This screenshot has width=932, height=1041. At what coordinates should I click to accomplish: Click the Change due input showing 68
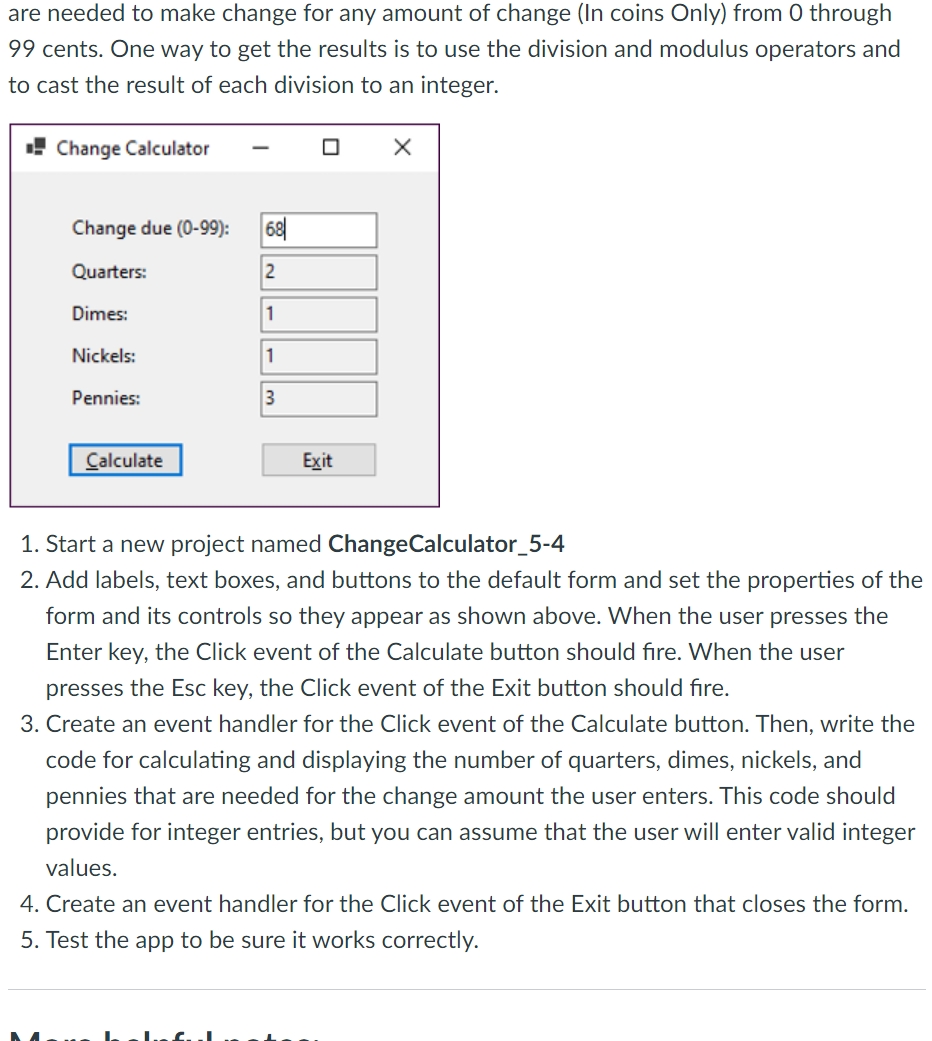coord(318,229)
